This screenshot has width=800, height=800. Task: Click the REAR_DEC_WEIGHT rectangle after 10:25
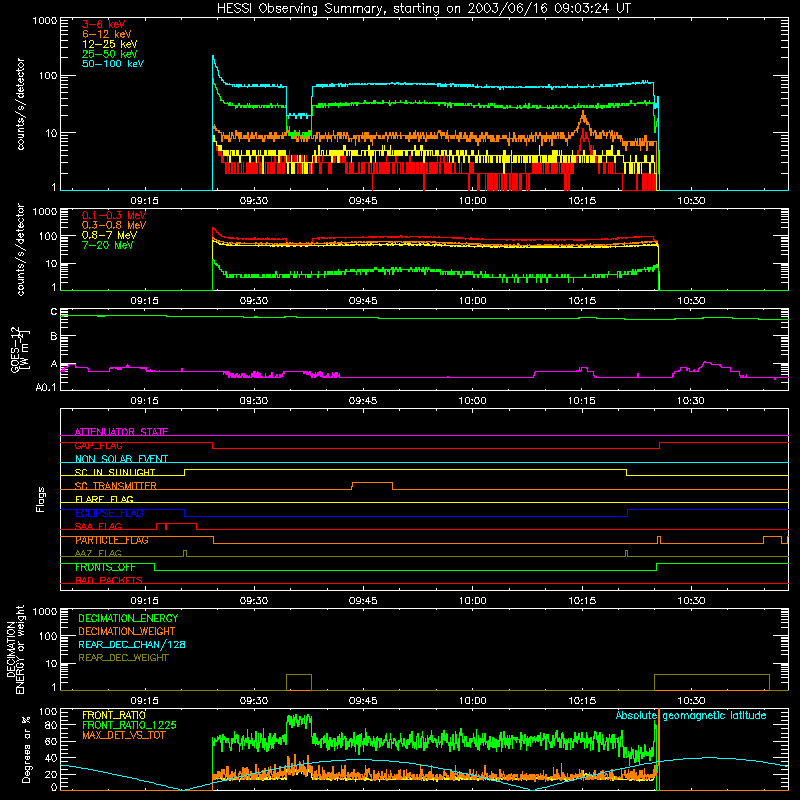[712, 682]
